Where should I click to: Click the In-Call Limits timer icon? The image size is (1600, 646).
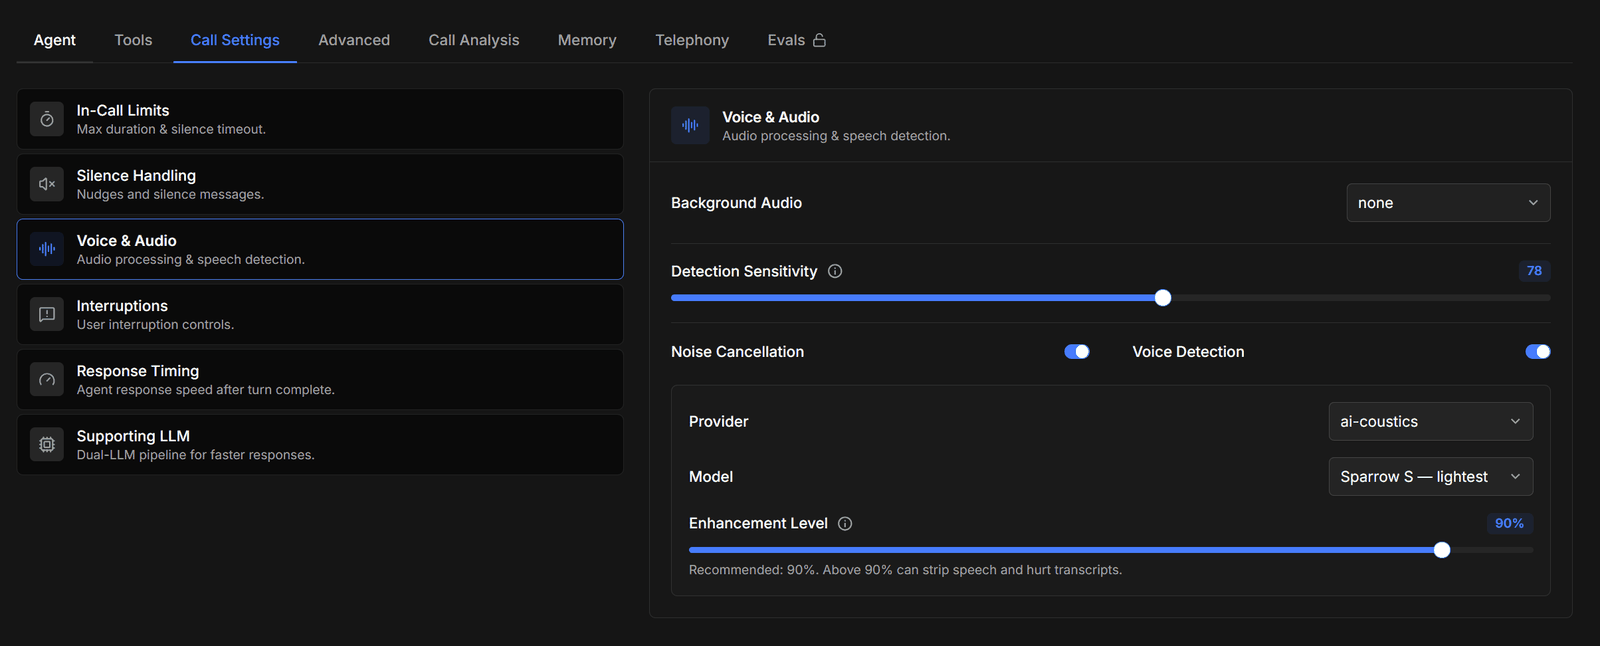(x=47, y=119)
